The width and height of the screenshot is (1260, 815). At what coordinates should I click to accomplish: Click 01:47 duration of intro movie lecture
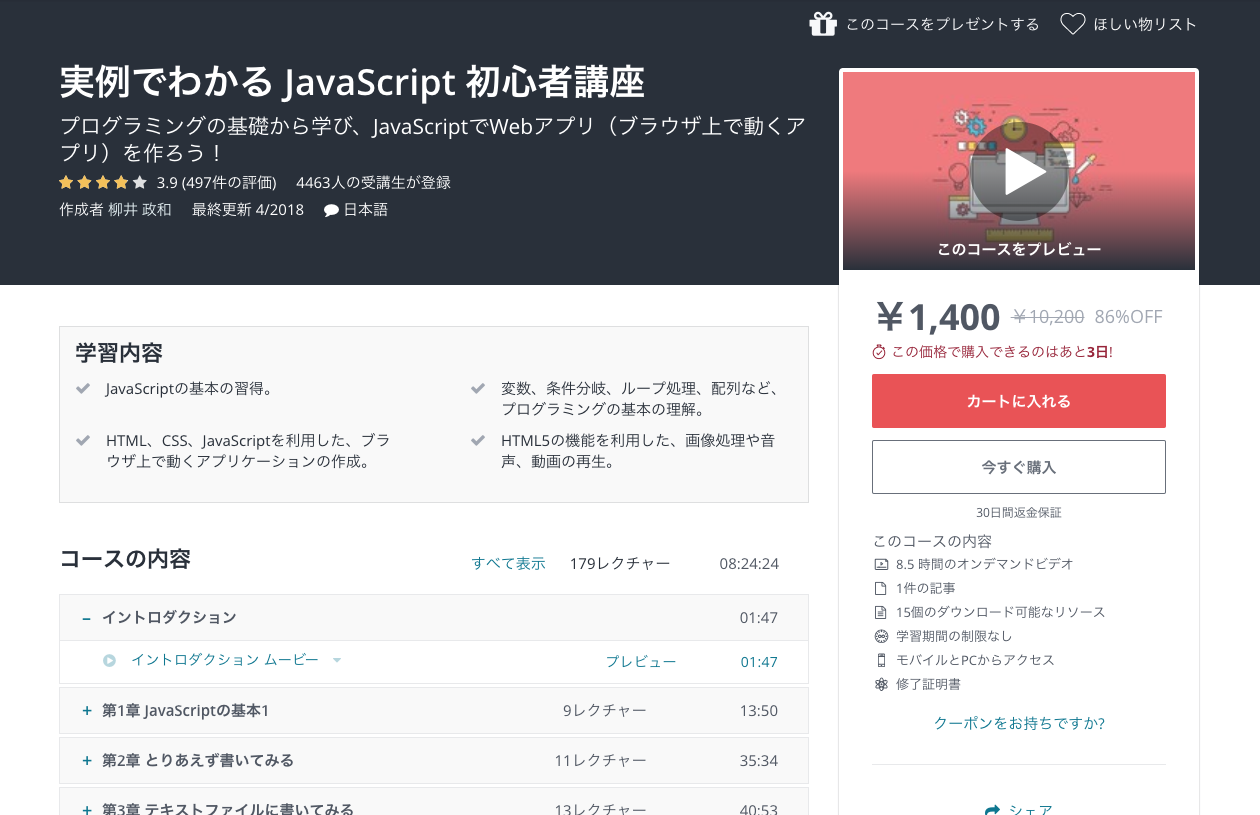click(x=759, y=662)
